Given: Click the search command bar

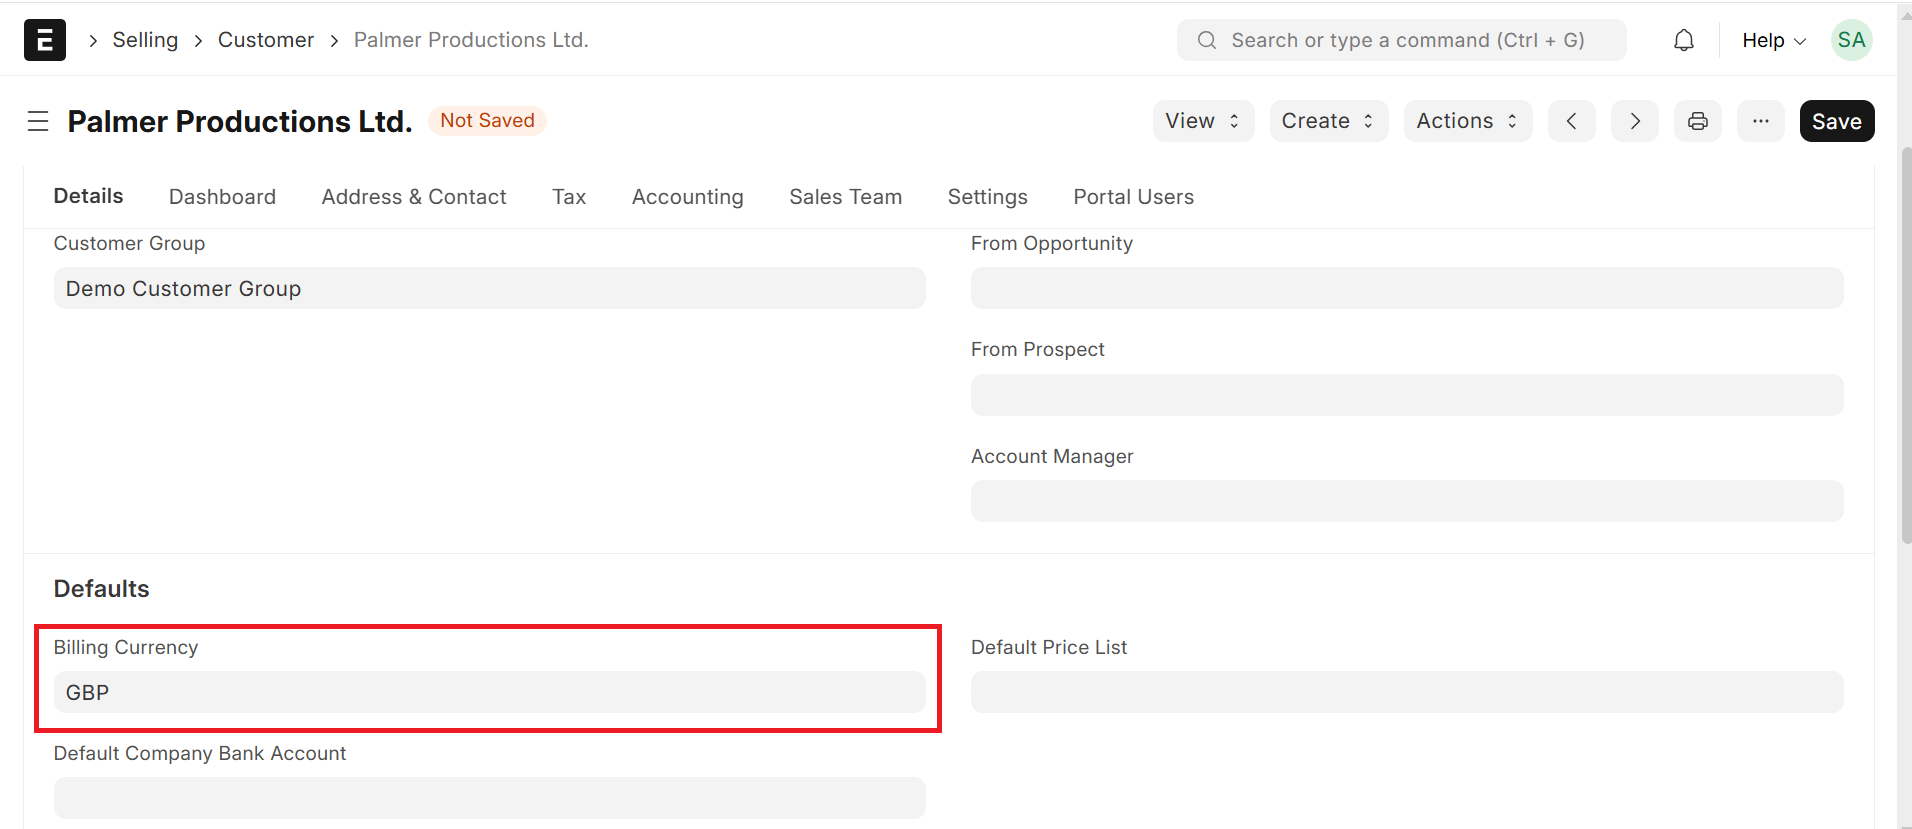Looking at the screenshot, I should [x=1401, y=40].
